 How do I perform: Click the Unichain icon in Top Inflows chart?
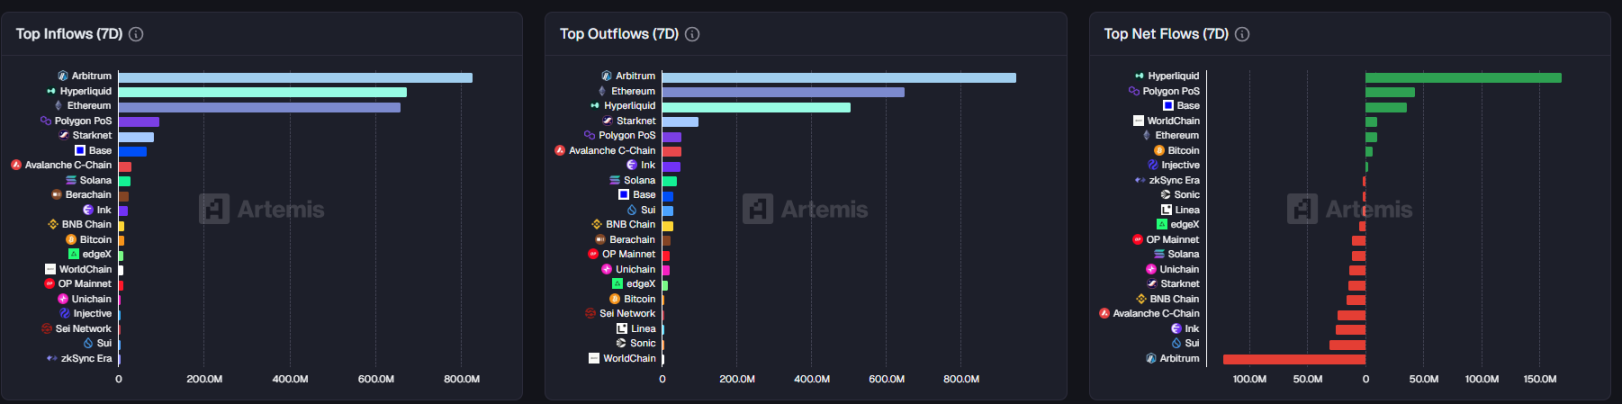[63, 299]
